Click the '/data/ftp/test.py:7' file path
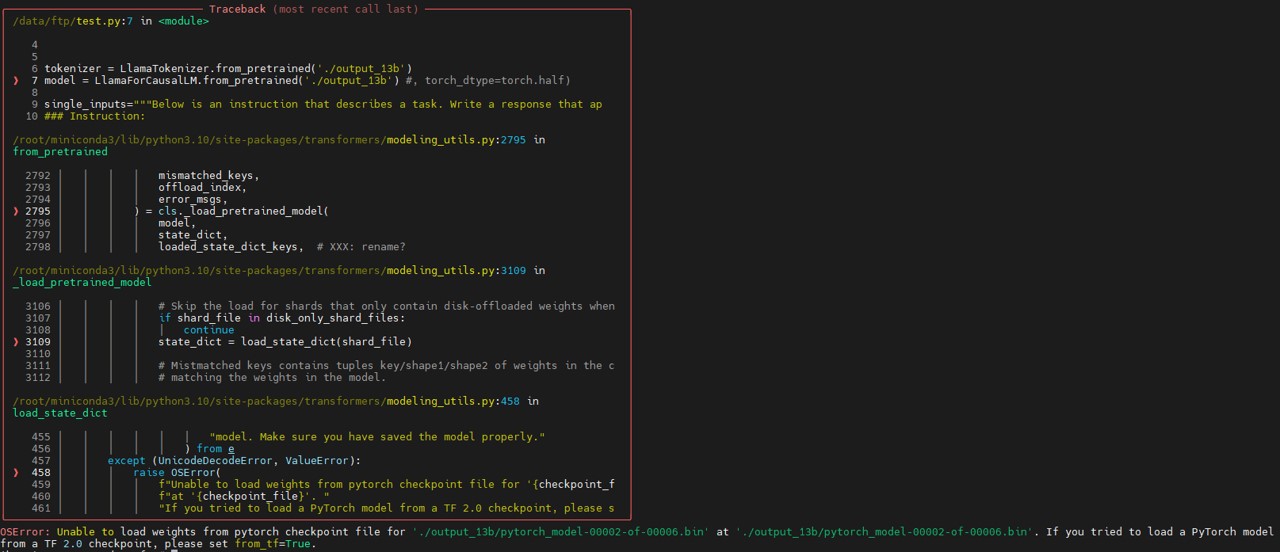This screenshot has height=552, width=1280. [x=73, y=21]
